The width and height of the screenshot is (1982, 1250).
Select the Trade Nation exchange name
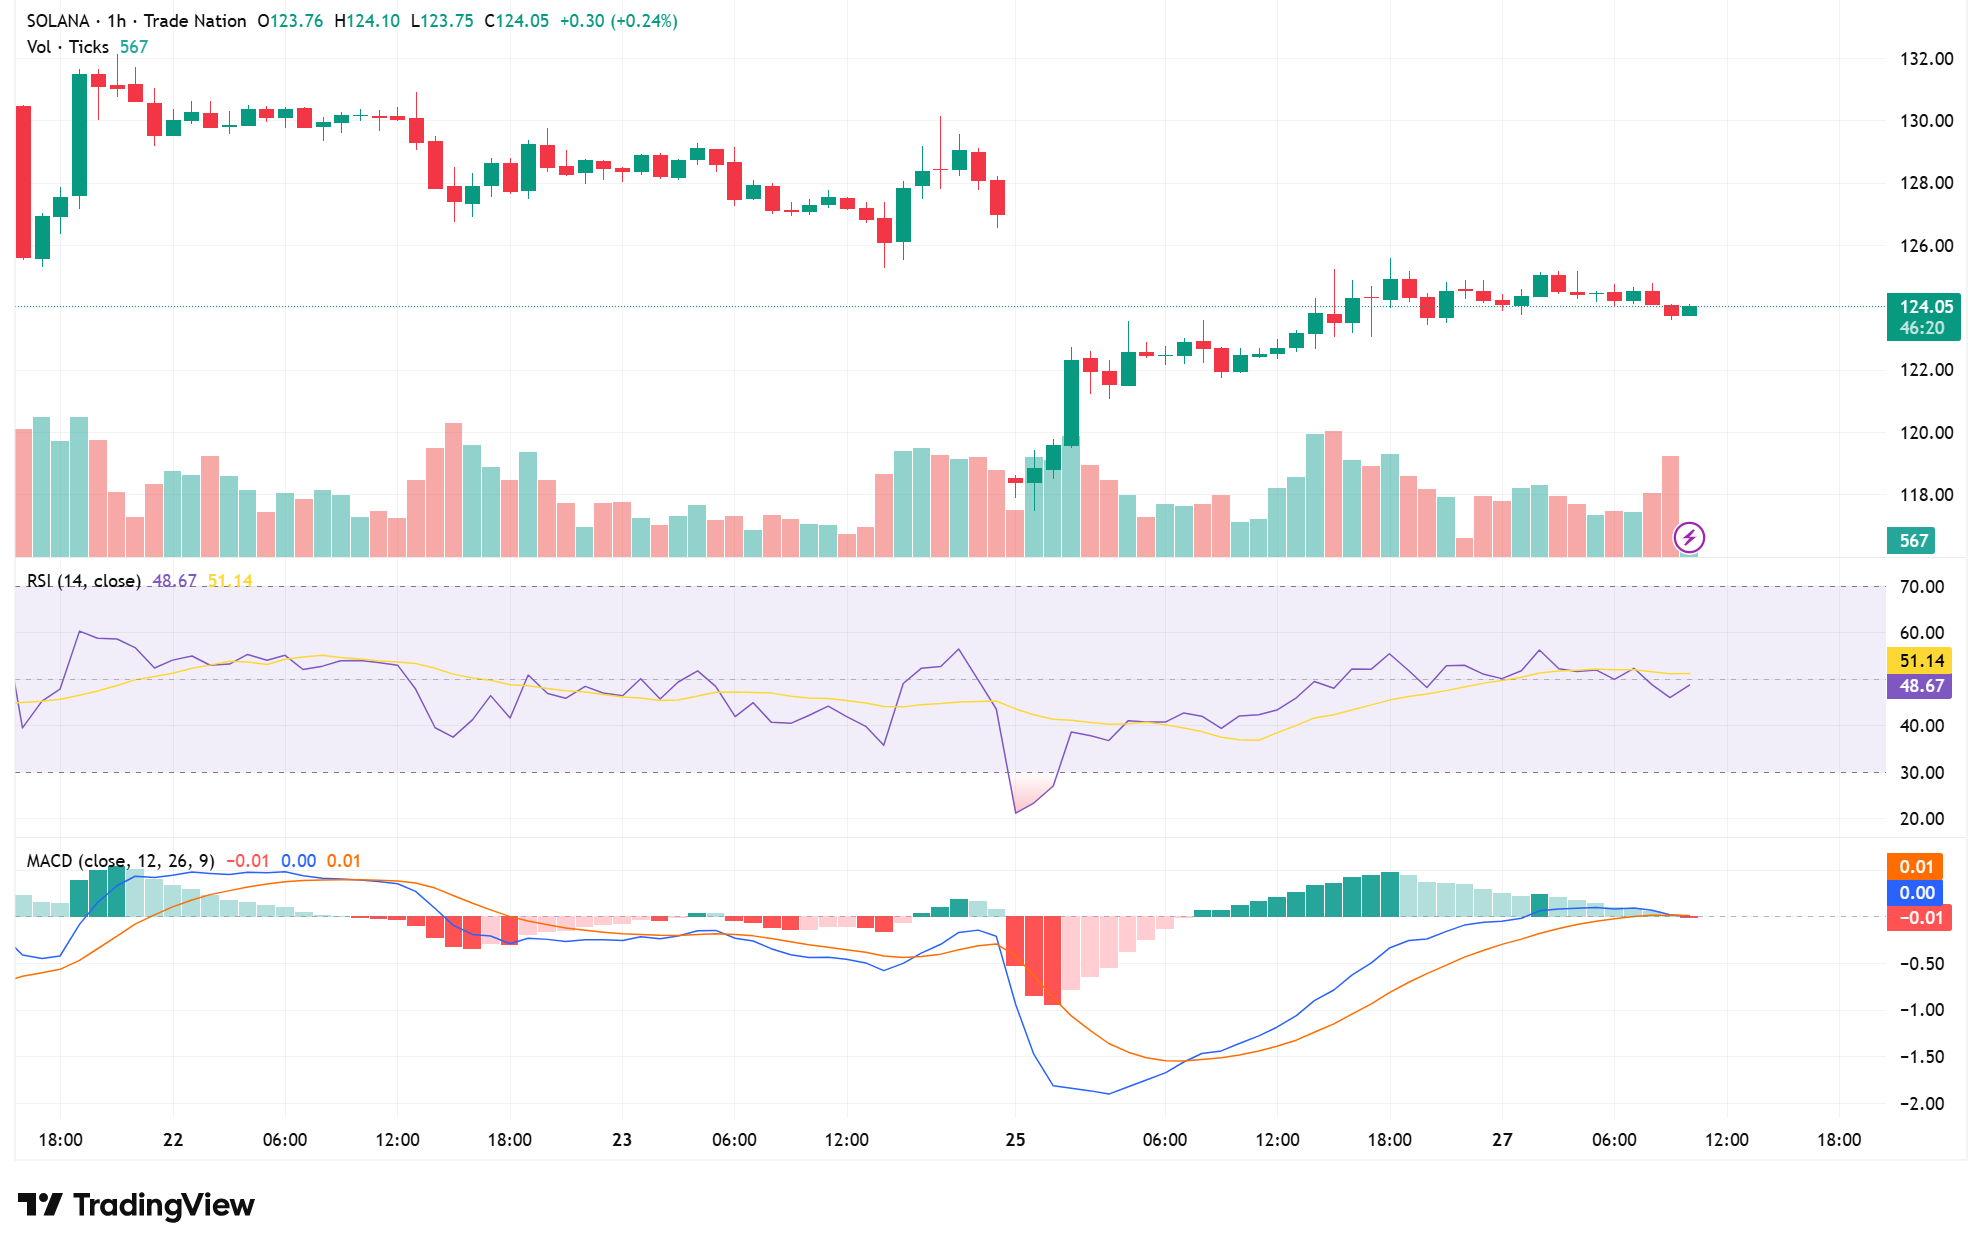coord(193,20)
